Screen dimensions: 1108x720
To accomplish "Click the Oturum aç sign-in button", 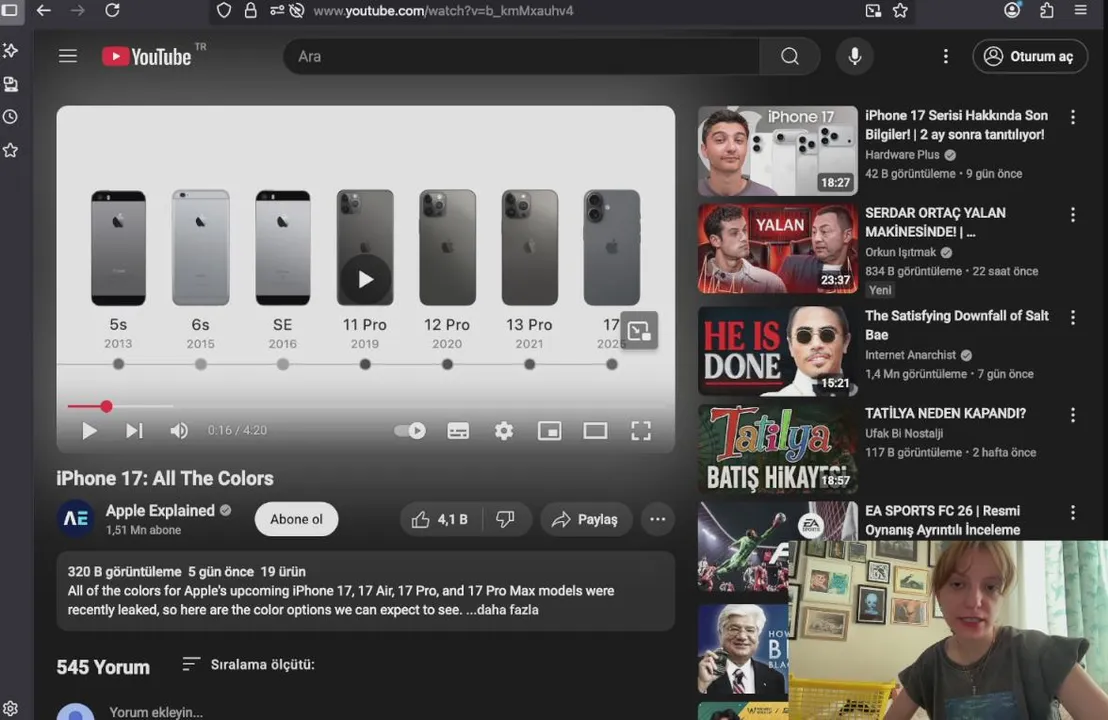I will click(x=1030, y=57).
